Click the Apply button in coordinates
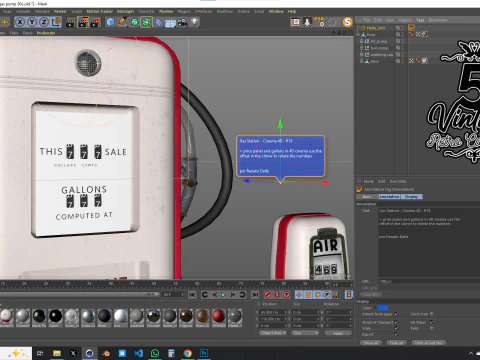The height and width of the screenshot is (360, 480). click(338, 333)
